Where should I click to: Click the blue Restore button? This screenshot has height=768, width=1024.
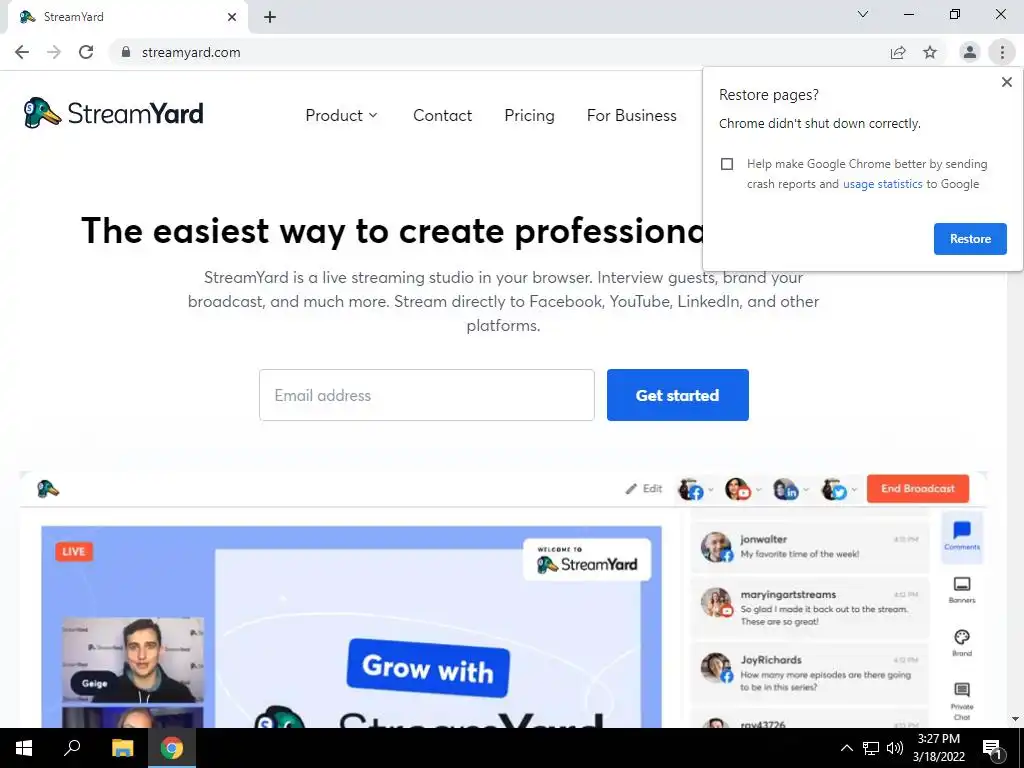pyautogui.click(x=970, y=239)
